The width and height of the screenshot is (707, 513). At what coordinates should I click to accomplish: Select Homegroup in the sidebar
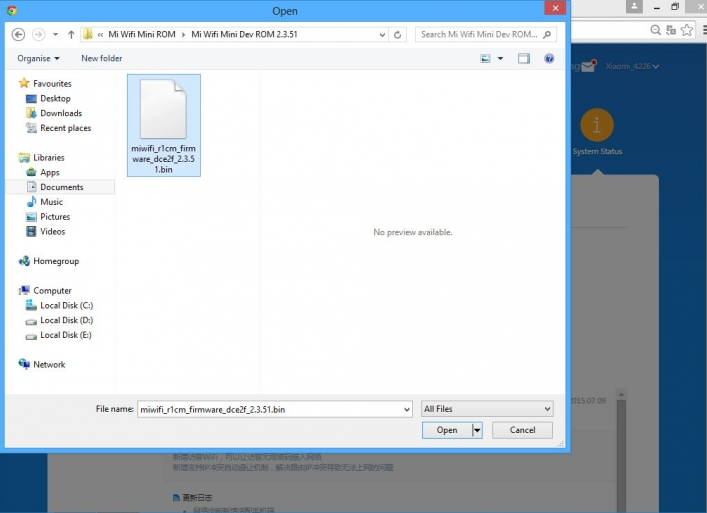click(49, 261)
